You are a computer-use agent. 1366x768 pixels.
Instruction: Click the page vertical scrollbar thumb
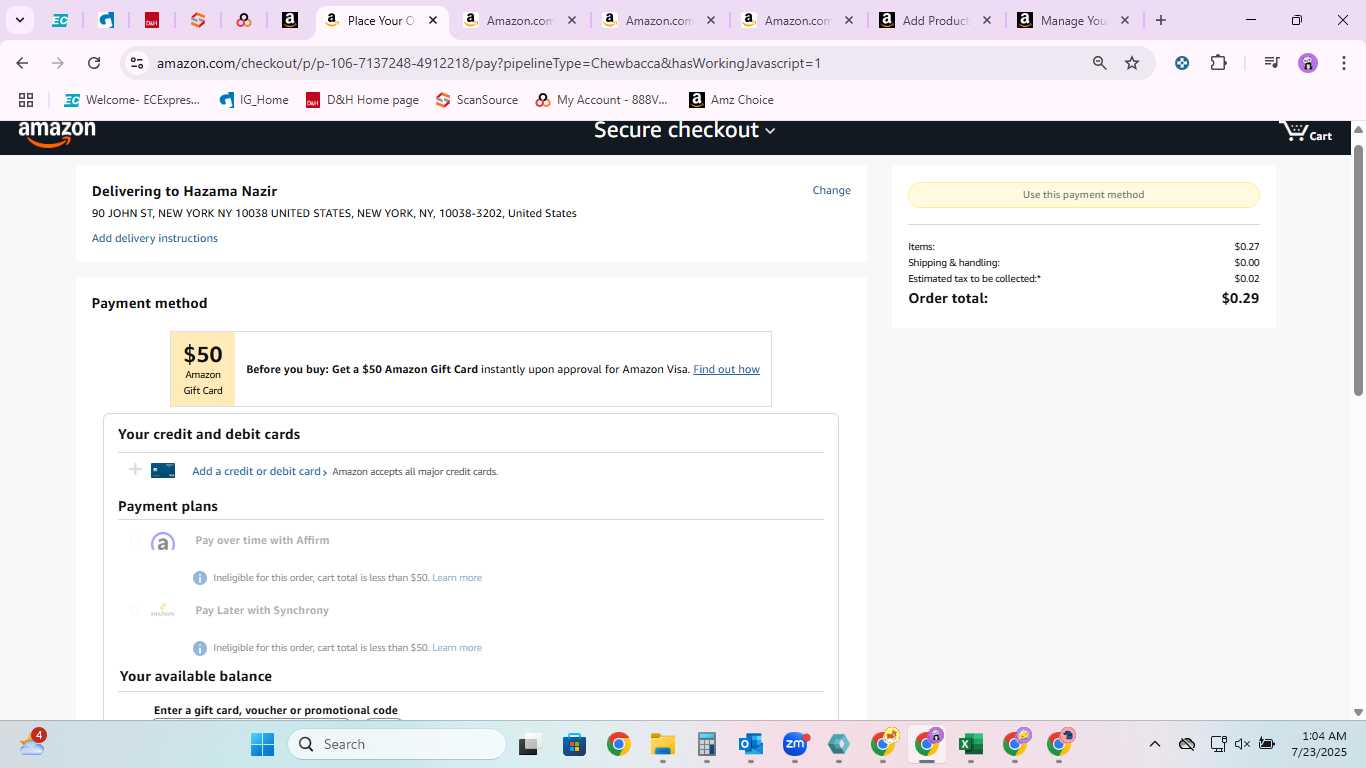1358,270
